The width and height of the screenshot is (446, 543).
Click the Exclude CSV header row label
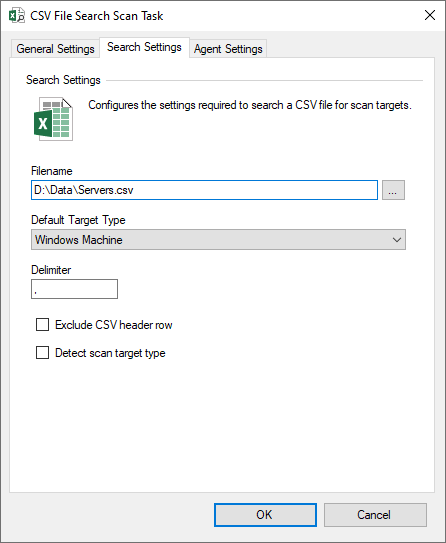pyautogui.click(x=114, y=325)
